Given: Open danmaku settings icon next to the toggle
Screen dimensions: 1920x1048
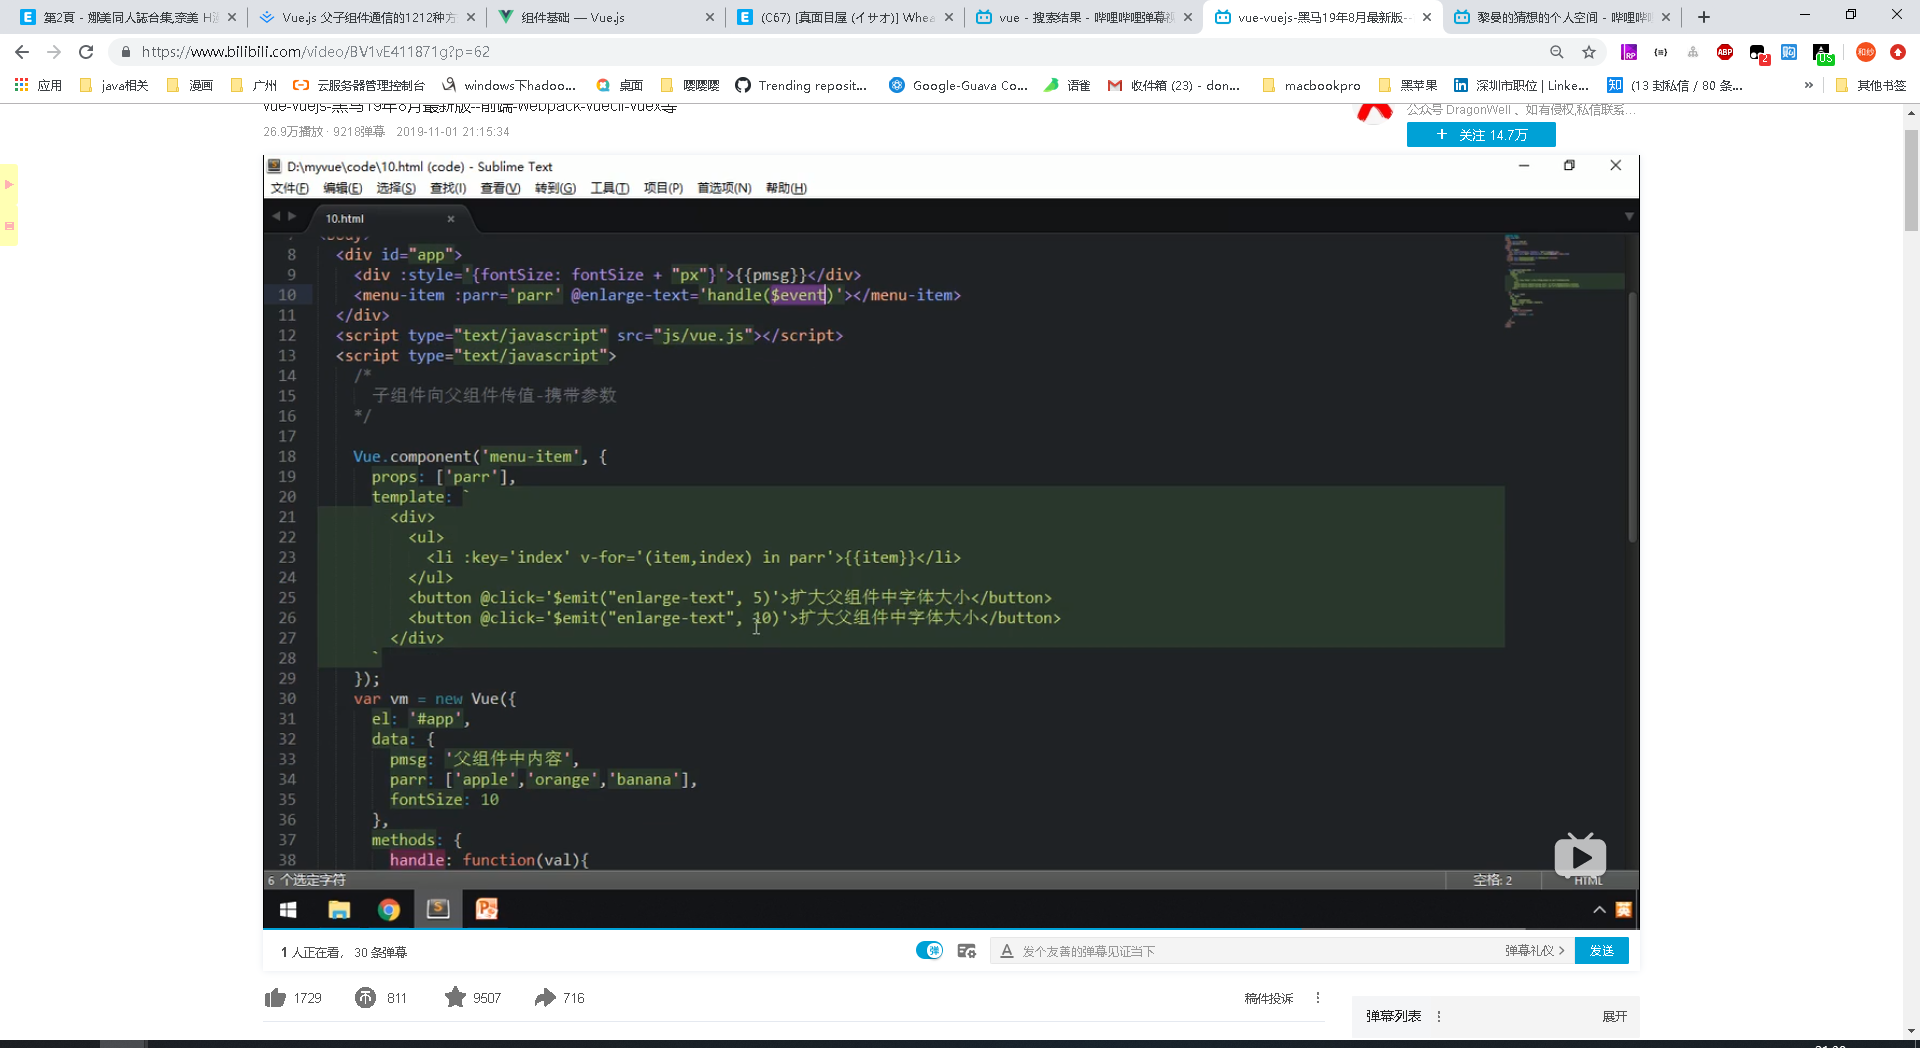Looking at the screenshot, I should pos(966,951).
